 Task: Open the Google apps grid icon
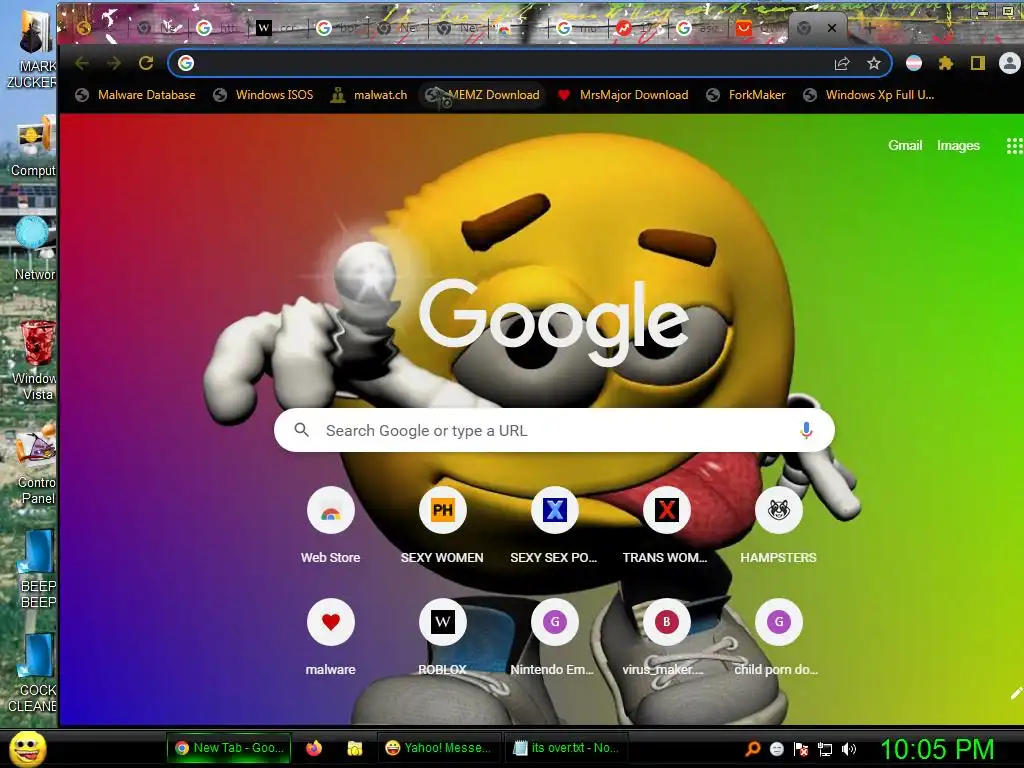1014,146
